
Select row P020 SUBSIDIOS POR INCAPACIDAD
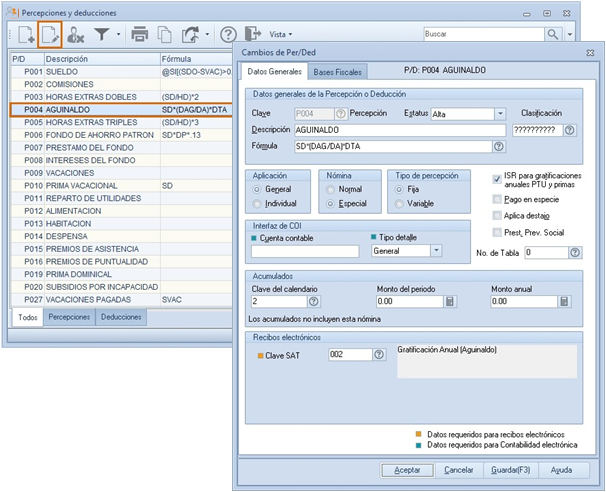121,287
